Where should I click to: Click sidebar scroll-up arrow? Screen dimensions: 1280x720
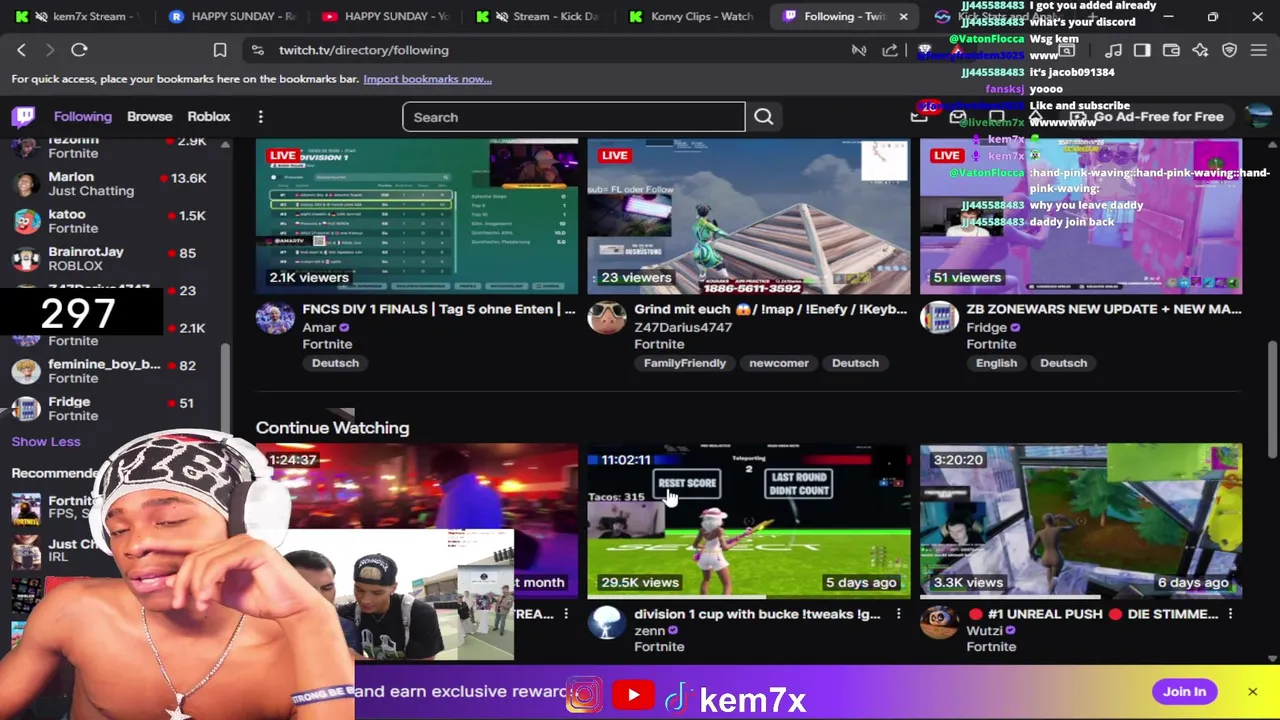point(225,146)
